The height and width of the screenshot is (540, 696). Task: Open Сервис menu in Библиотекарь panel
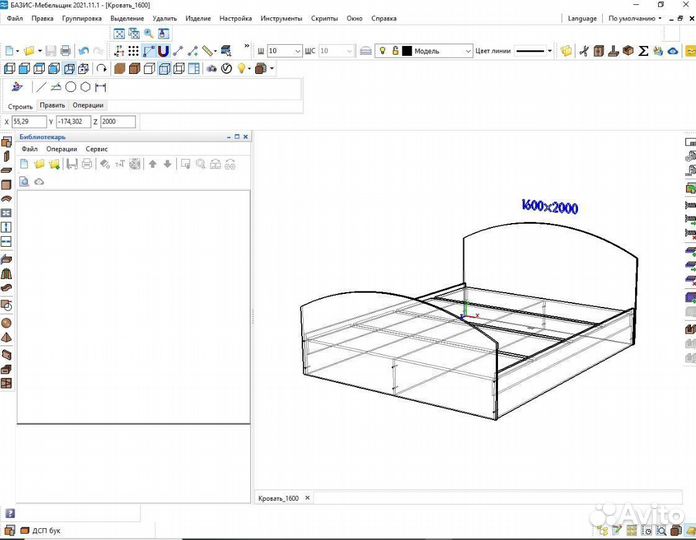point(97,148)
